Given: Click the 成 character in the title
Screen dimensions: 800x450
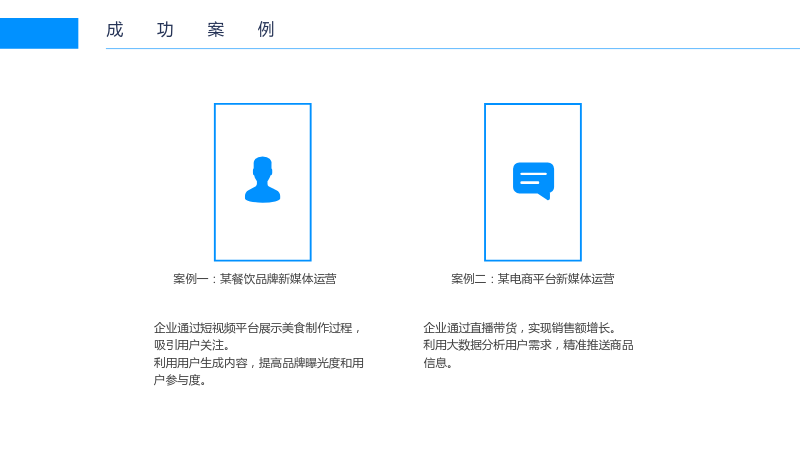Looking at the screenshot, I should pos(115,30).
